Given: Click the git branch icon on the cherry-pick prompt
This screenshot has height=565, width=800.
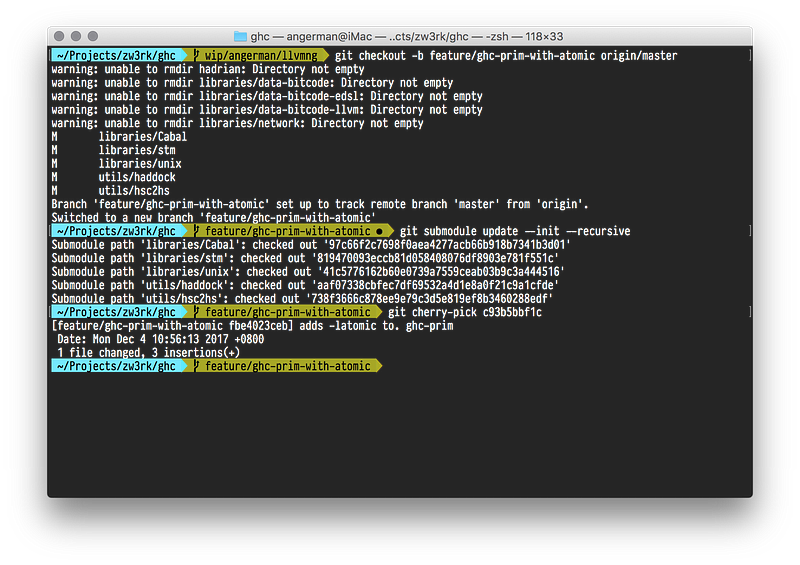Looking at the screenshot, I should (x=197, y=312).
